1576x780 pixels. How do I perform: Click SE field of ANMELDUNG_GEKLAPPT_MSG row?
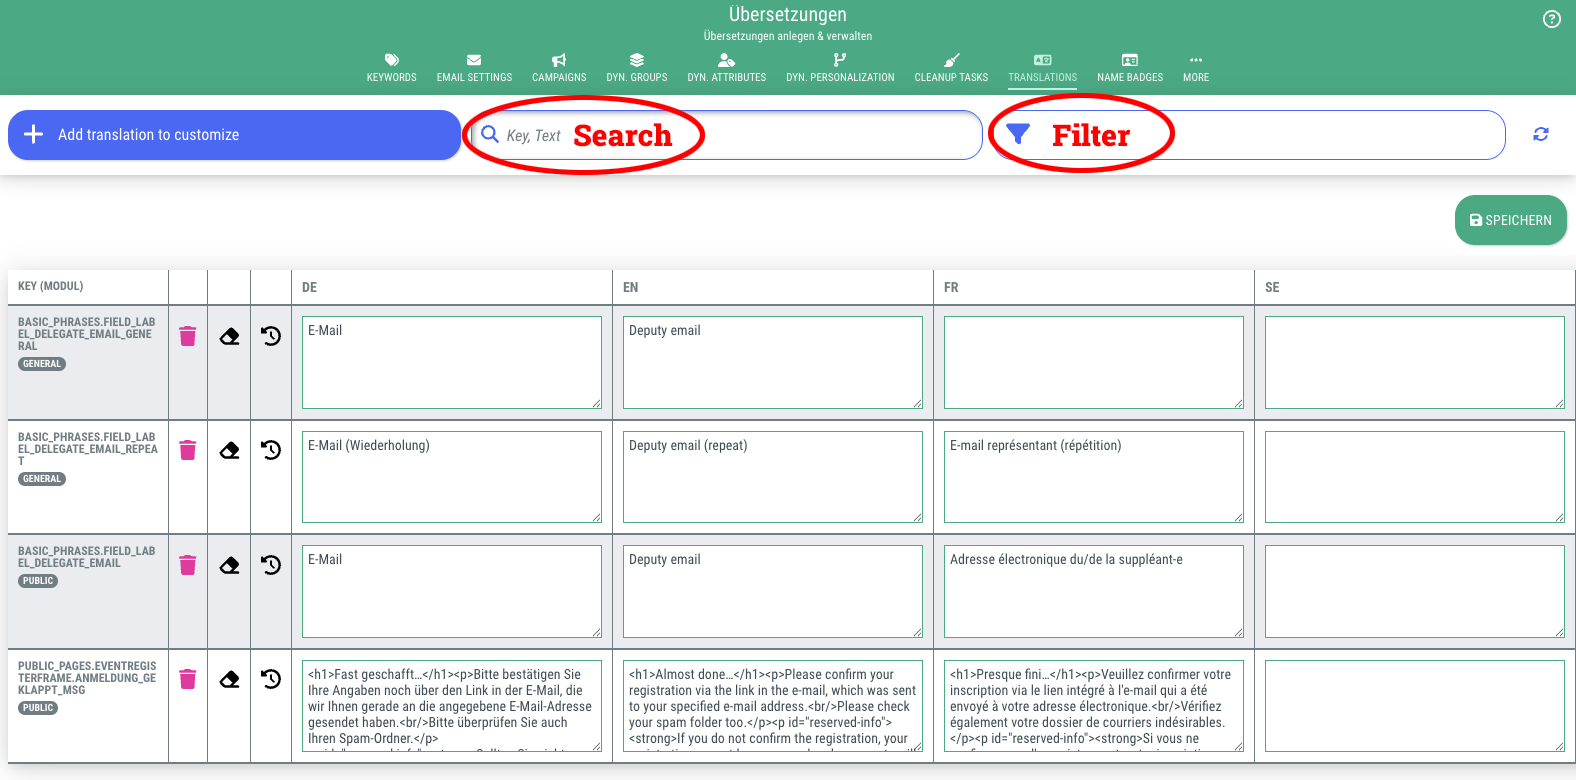tap(1415, 706)
